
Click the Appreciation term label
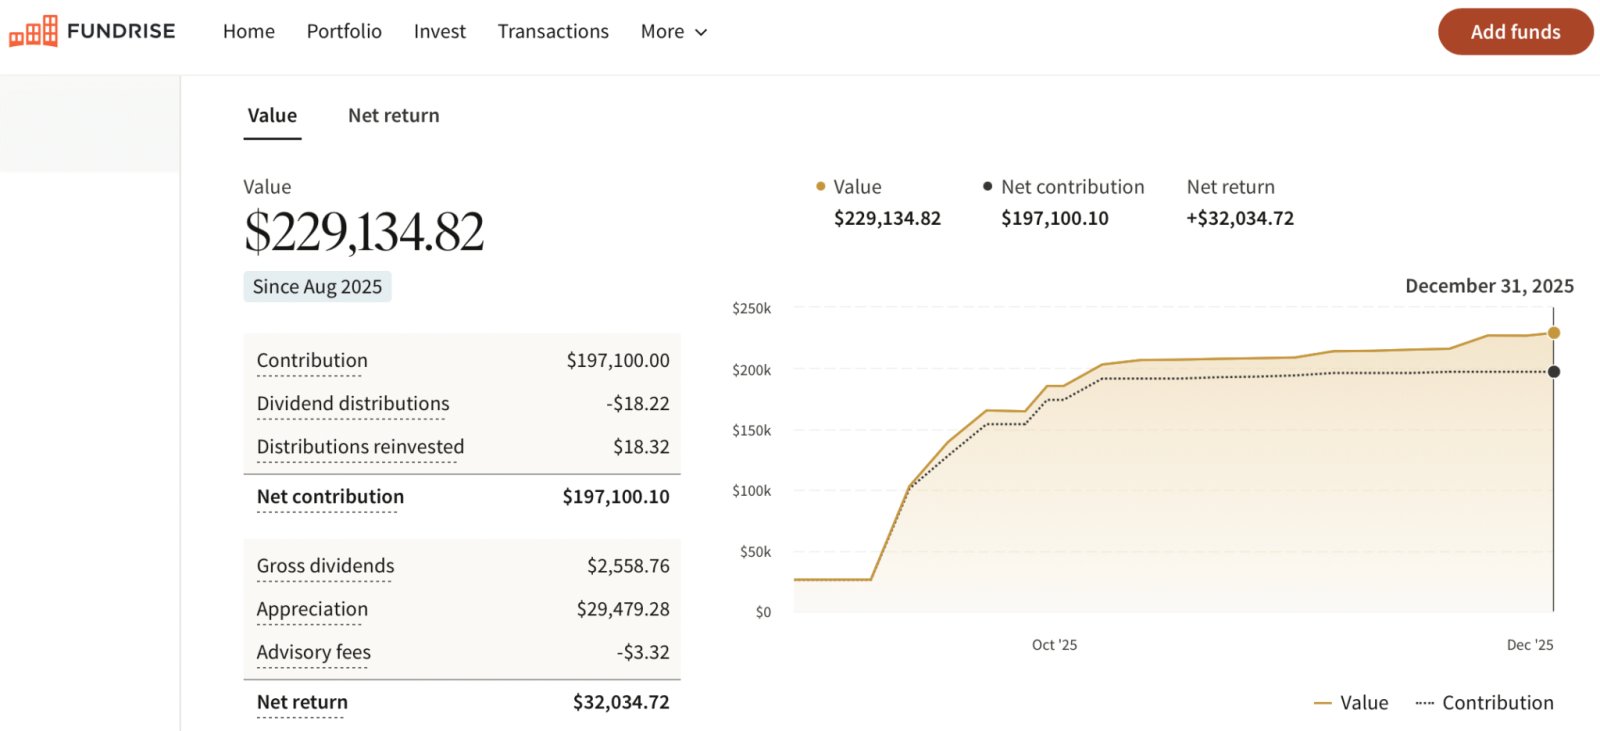pos(312,609)
